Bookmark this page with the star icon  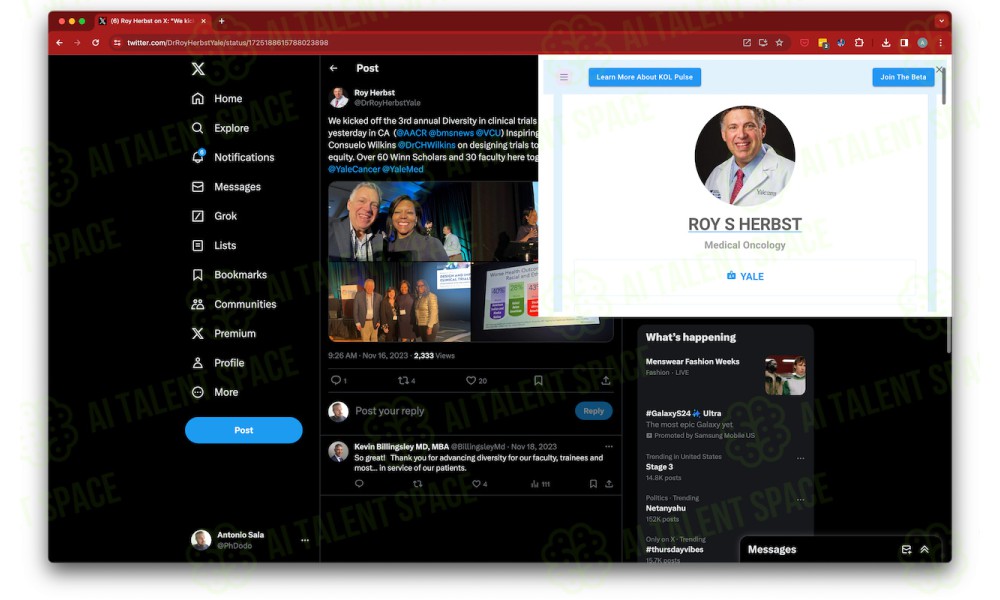click(x=779, y=43)
